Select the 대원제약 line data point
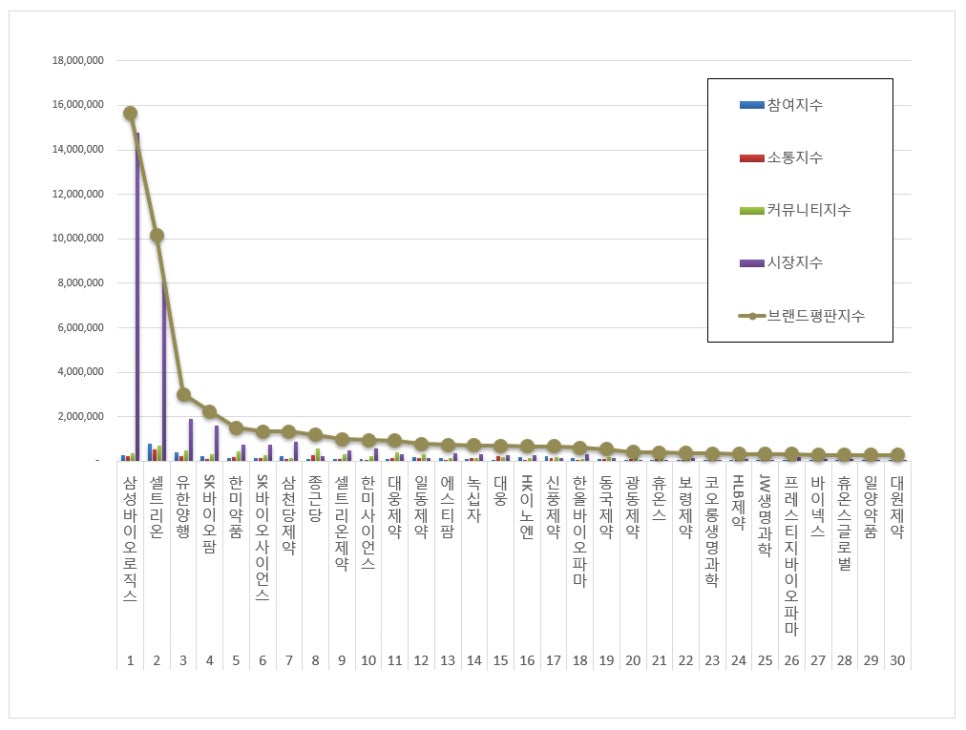This screenshot has height=730, width=966. (897, 455)
